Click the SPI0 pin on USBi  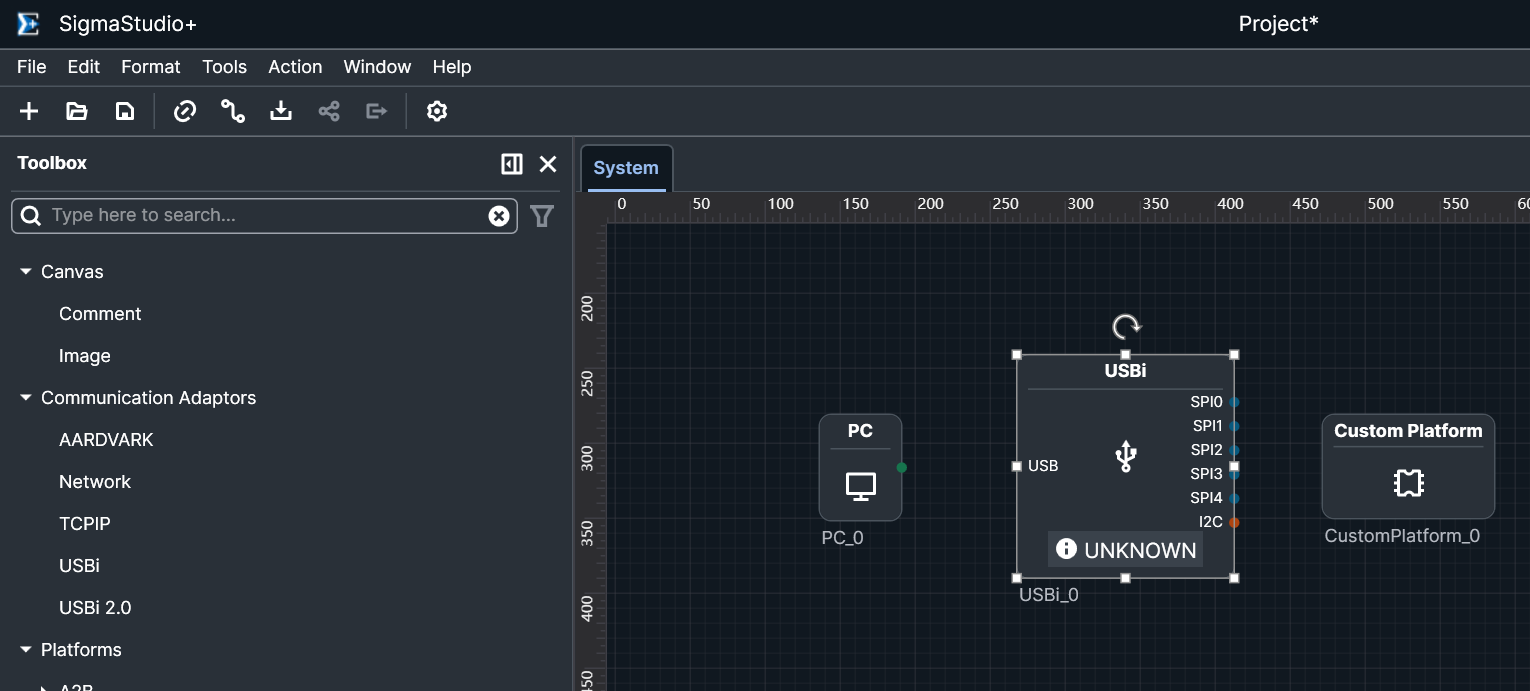pyautogui.click(x=1234, y=402)
